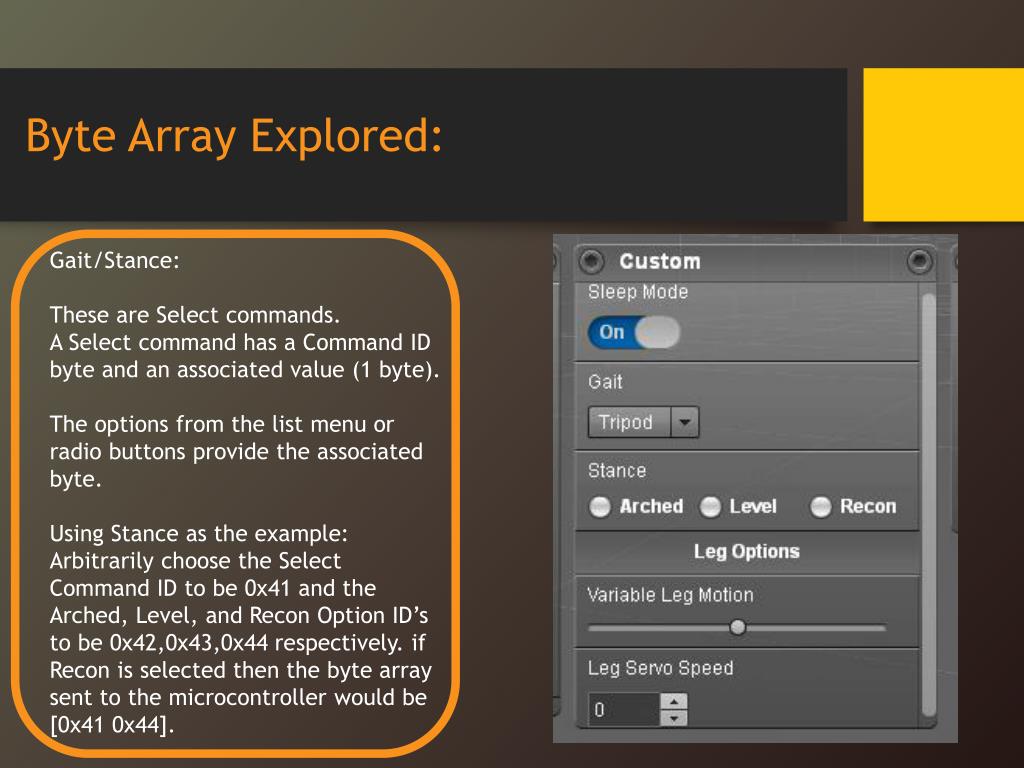Decrease Leg Servo Speed with down arrow

pyautogui.click(x=674, y=718)
